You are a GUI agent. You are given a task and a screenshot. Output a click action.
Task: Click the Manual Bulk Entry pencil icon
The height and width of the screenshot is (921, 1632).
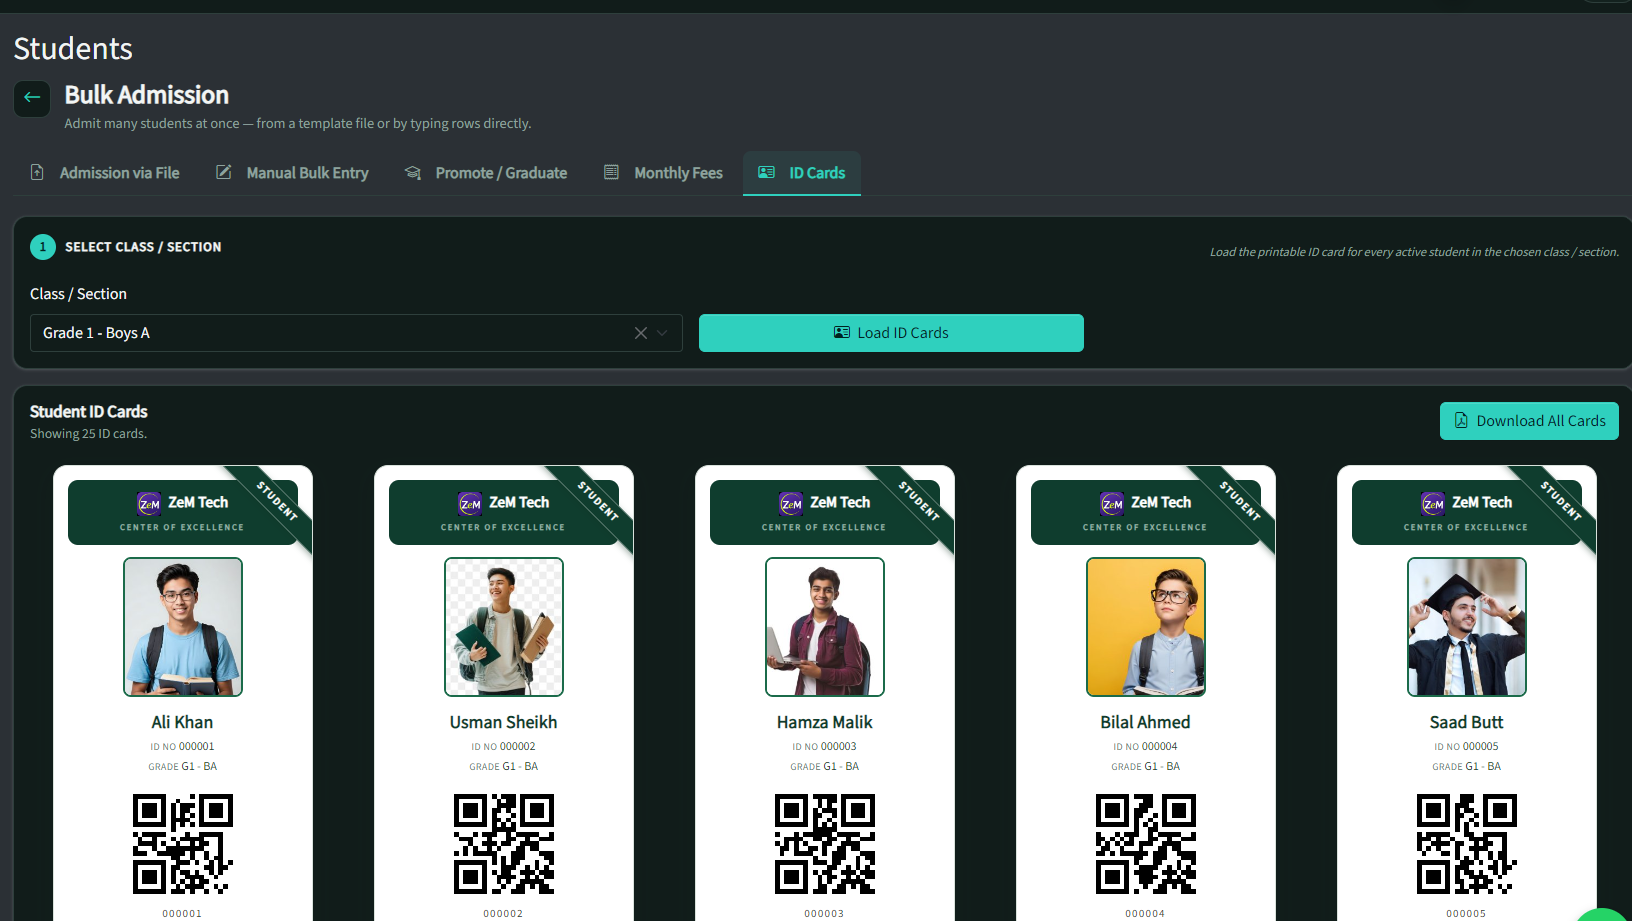pyautogui.click(x=224, y=172)
